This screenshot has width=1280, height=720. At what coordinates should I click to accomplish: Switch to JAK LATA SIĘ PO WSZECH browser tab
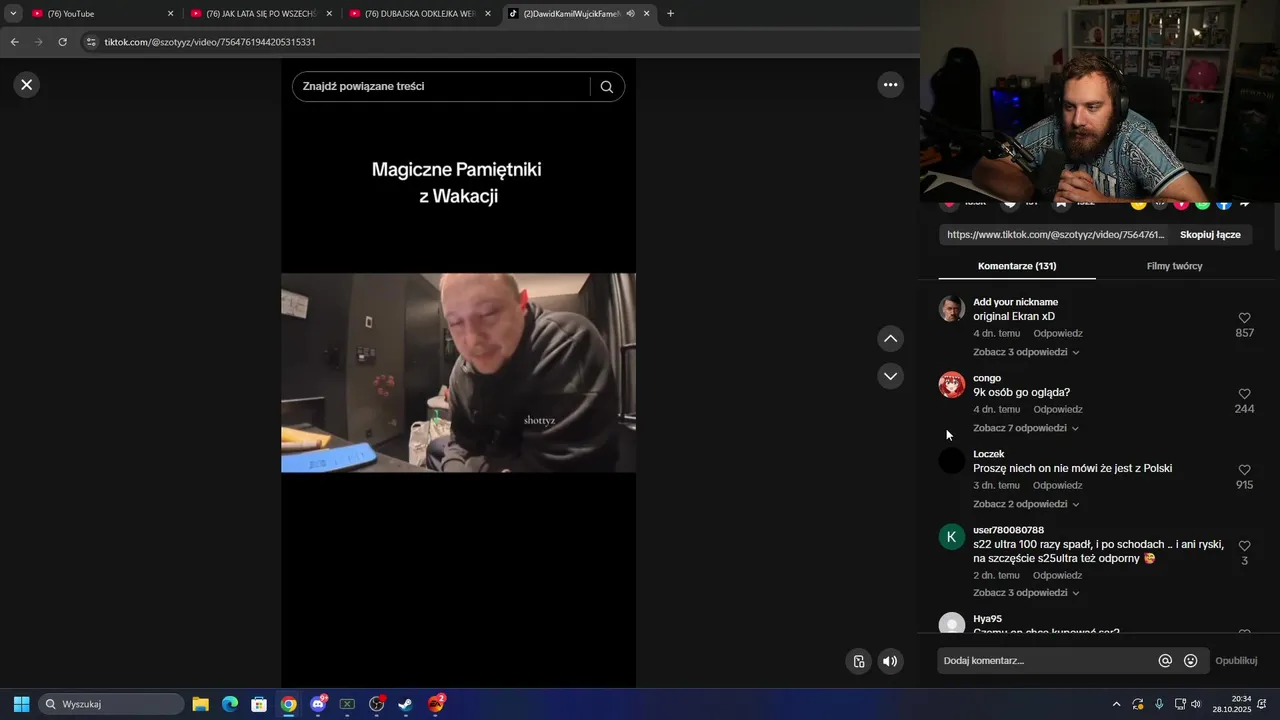tap(261, 14)
